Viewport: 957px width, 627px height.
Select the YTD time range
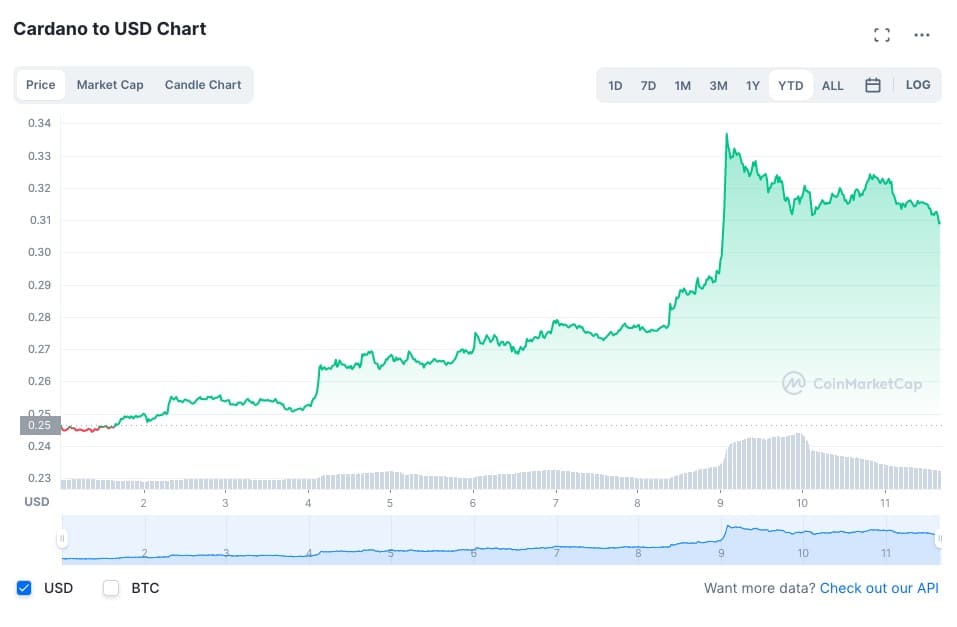[x=790, y=85]
